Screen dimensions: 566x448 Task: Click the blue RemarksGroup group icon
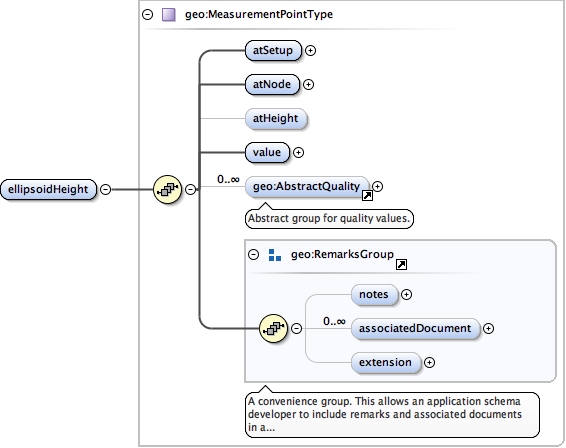(x=275, y=255)
